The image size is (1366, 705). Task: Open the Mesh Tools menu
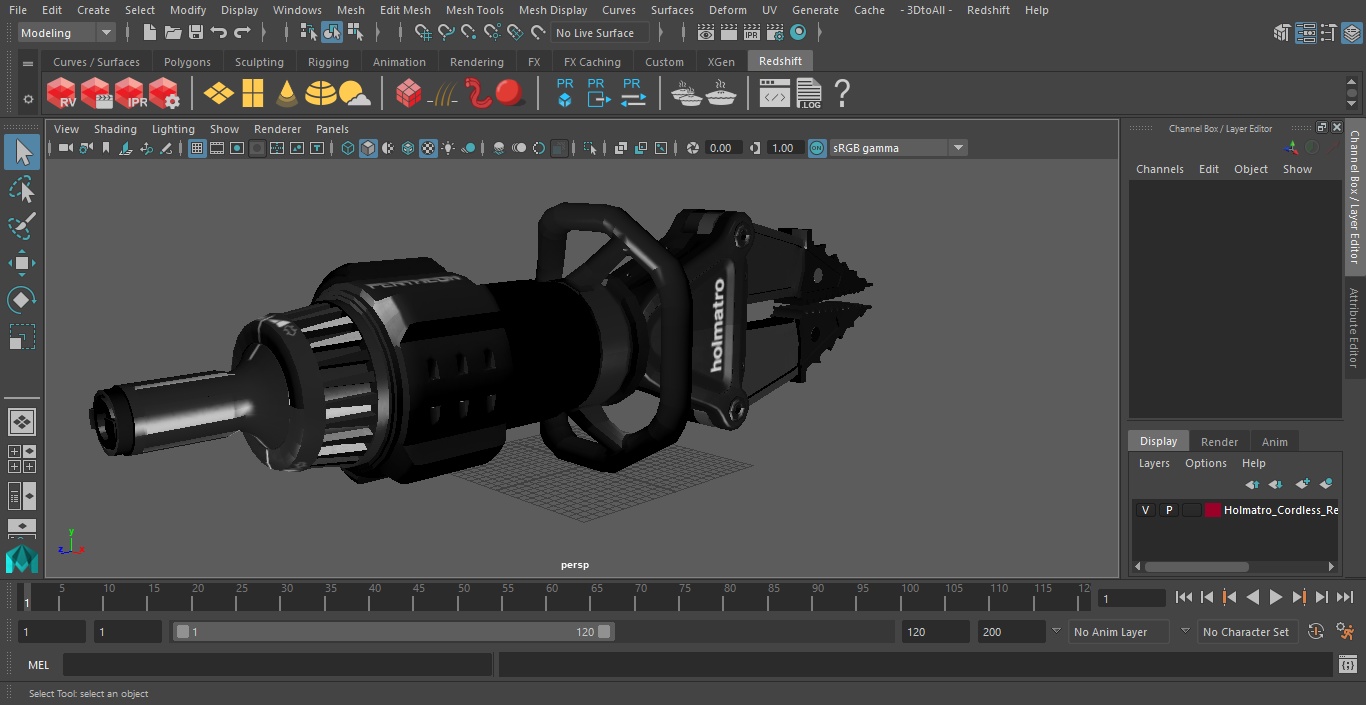[x=474, y=10]
